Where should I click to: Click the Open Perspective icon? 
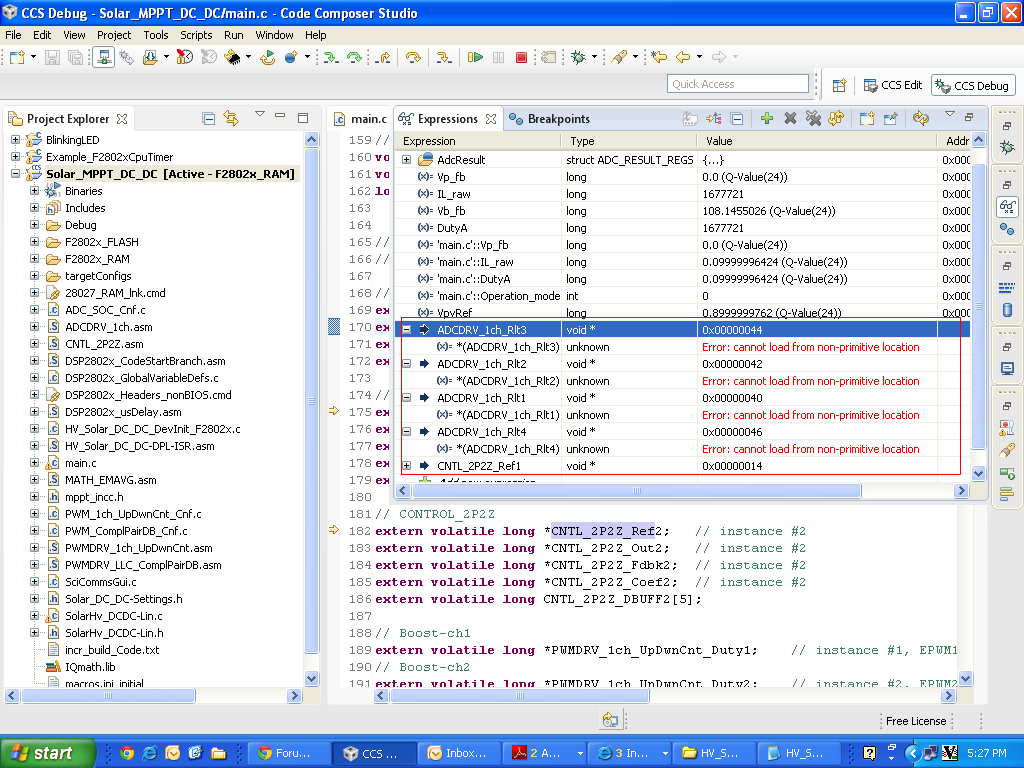point(840,85)
